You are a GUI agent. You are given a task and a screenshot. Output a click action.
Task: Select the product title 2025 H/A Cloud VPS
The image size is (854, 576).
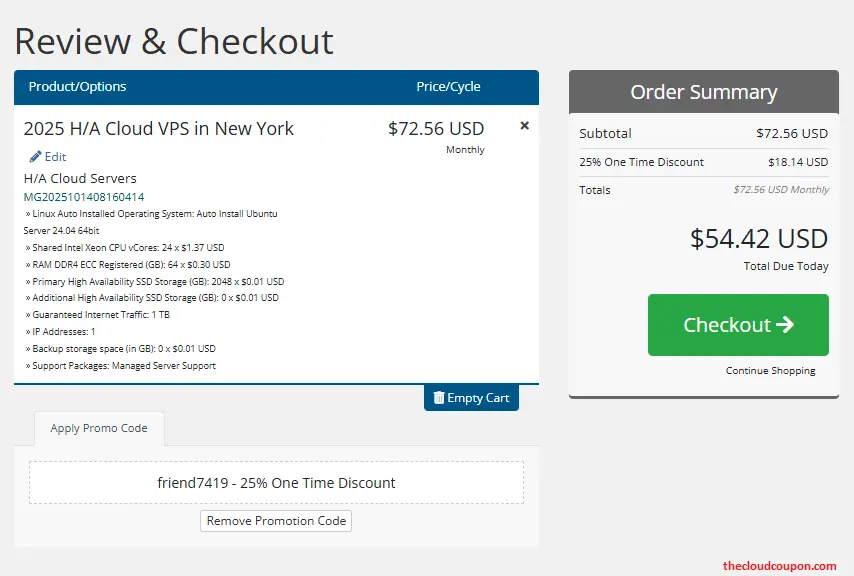[160, 129]
